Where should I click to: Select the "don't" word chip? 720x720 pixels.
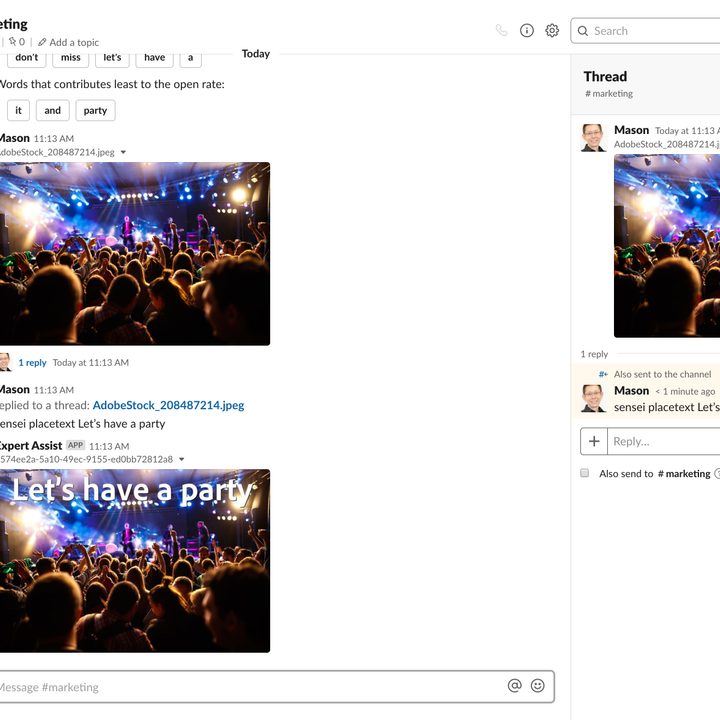[27, 58]
